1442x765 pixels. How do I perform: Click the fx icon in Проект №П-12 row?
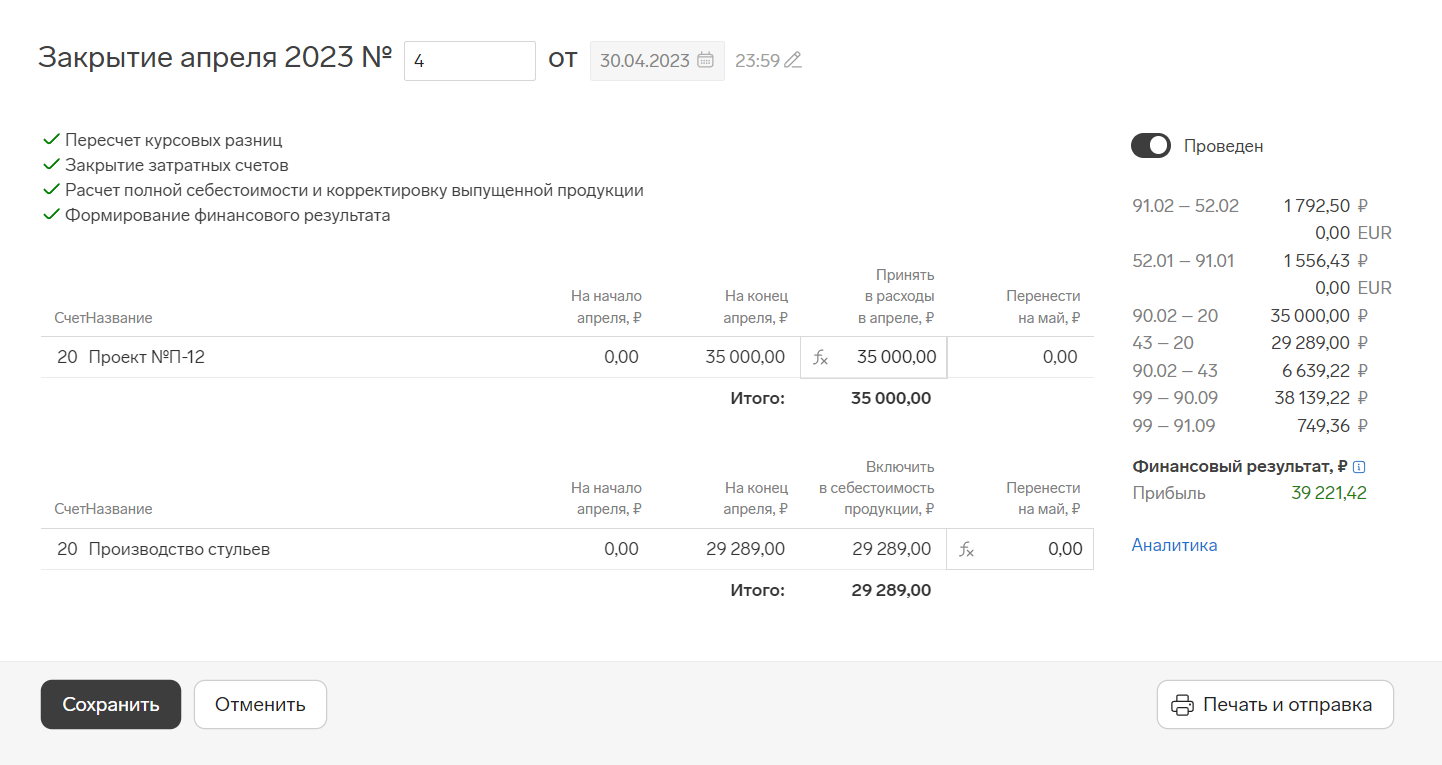click(x=820, y=358)
